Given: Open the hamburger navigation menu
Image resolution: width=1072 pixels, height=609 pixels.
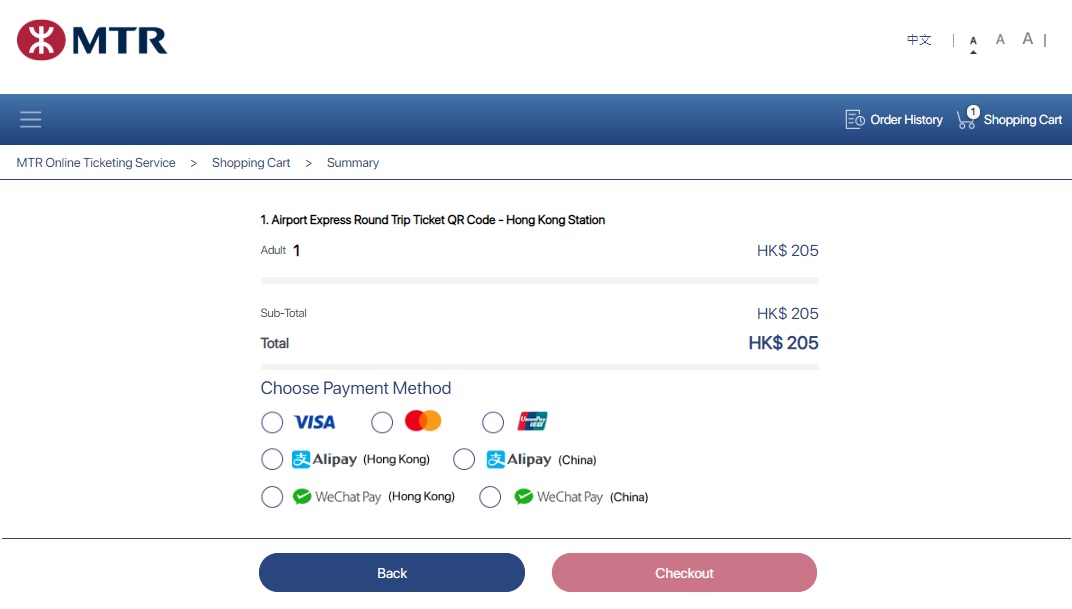Looking at the screenshot, I should click(30, 119).
